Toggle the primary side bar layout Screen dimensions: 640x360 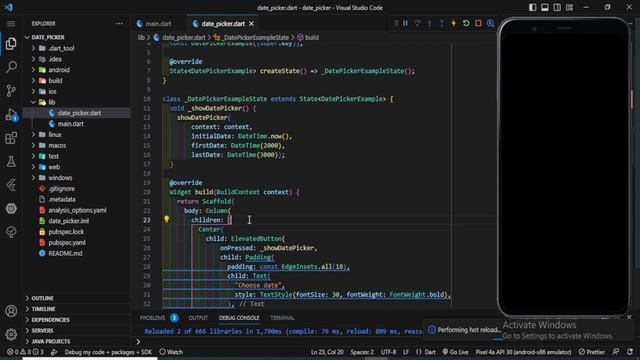click(x=533, y=7)
